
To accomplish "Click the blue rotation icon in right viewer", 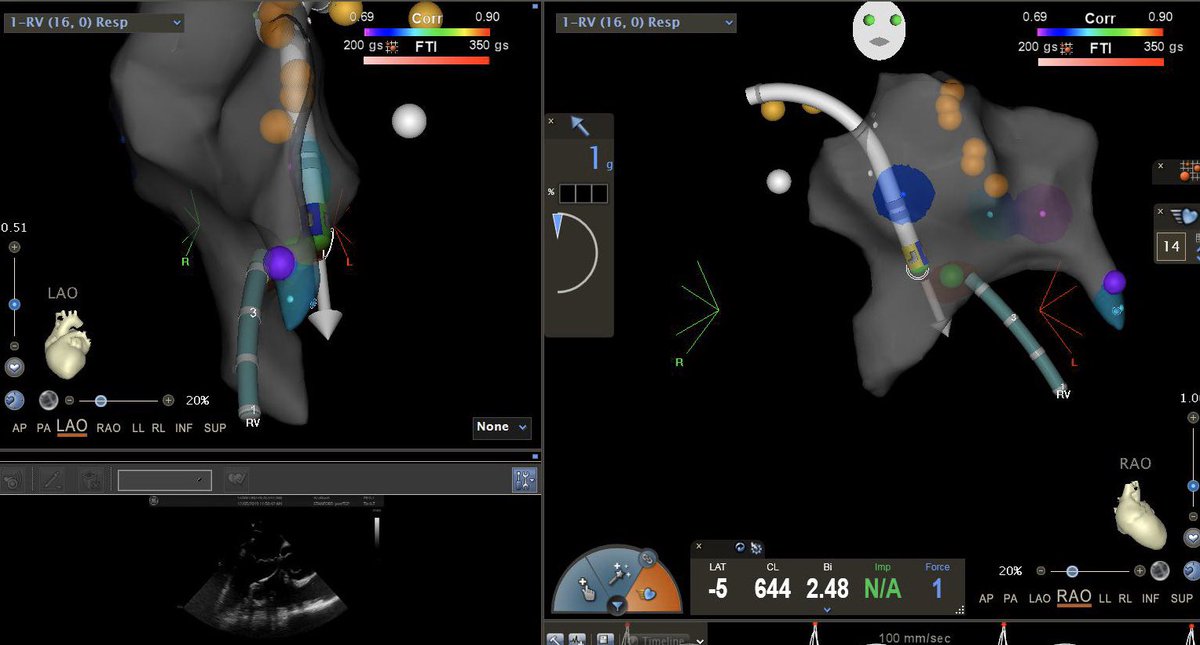I will (1190, 570).
